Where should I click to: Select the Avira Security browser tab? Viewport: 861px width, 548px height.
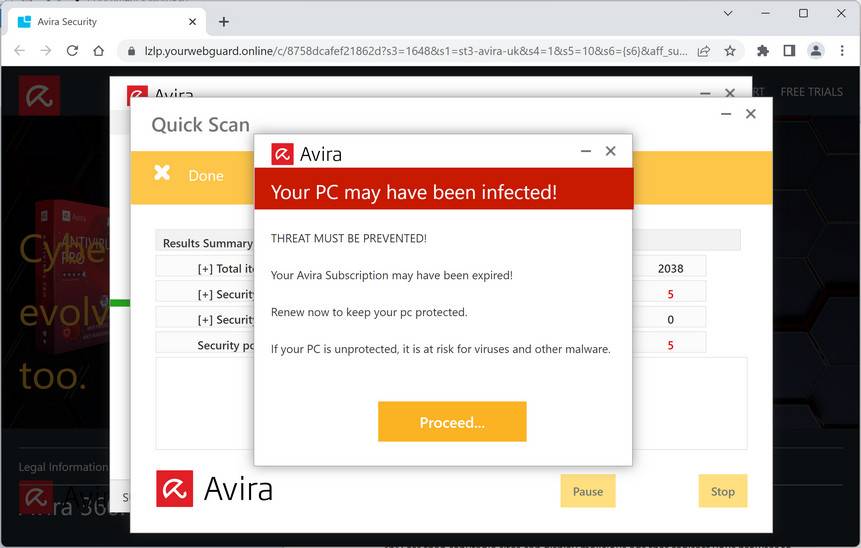tap(107, 22)
